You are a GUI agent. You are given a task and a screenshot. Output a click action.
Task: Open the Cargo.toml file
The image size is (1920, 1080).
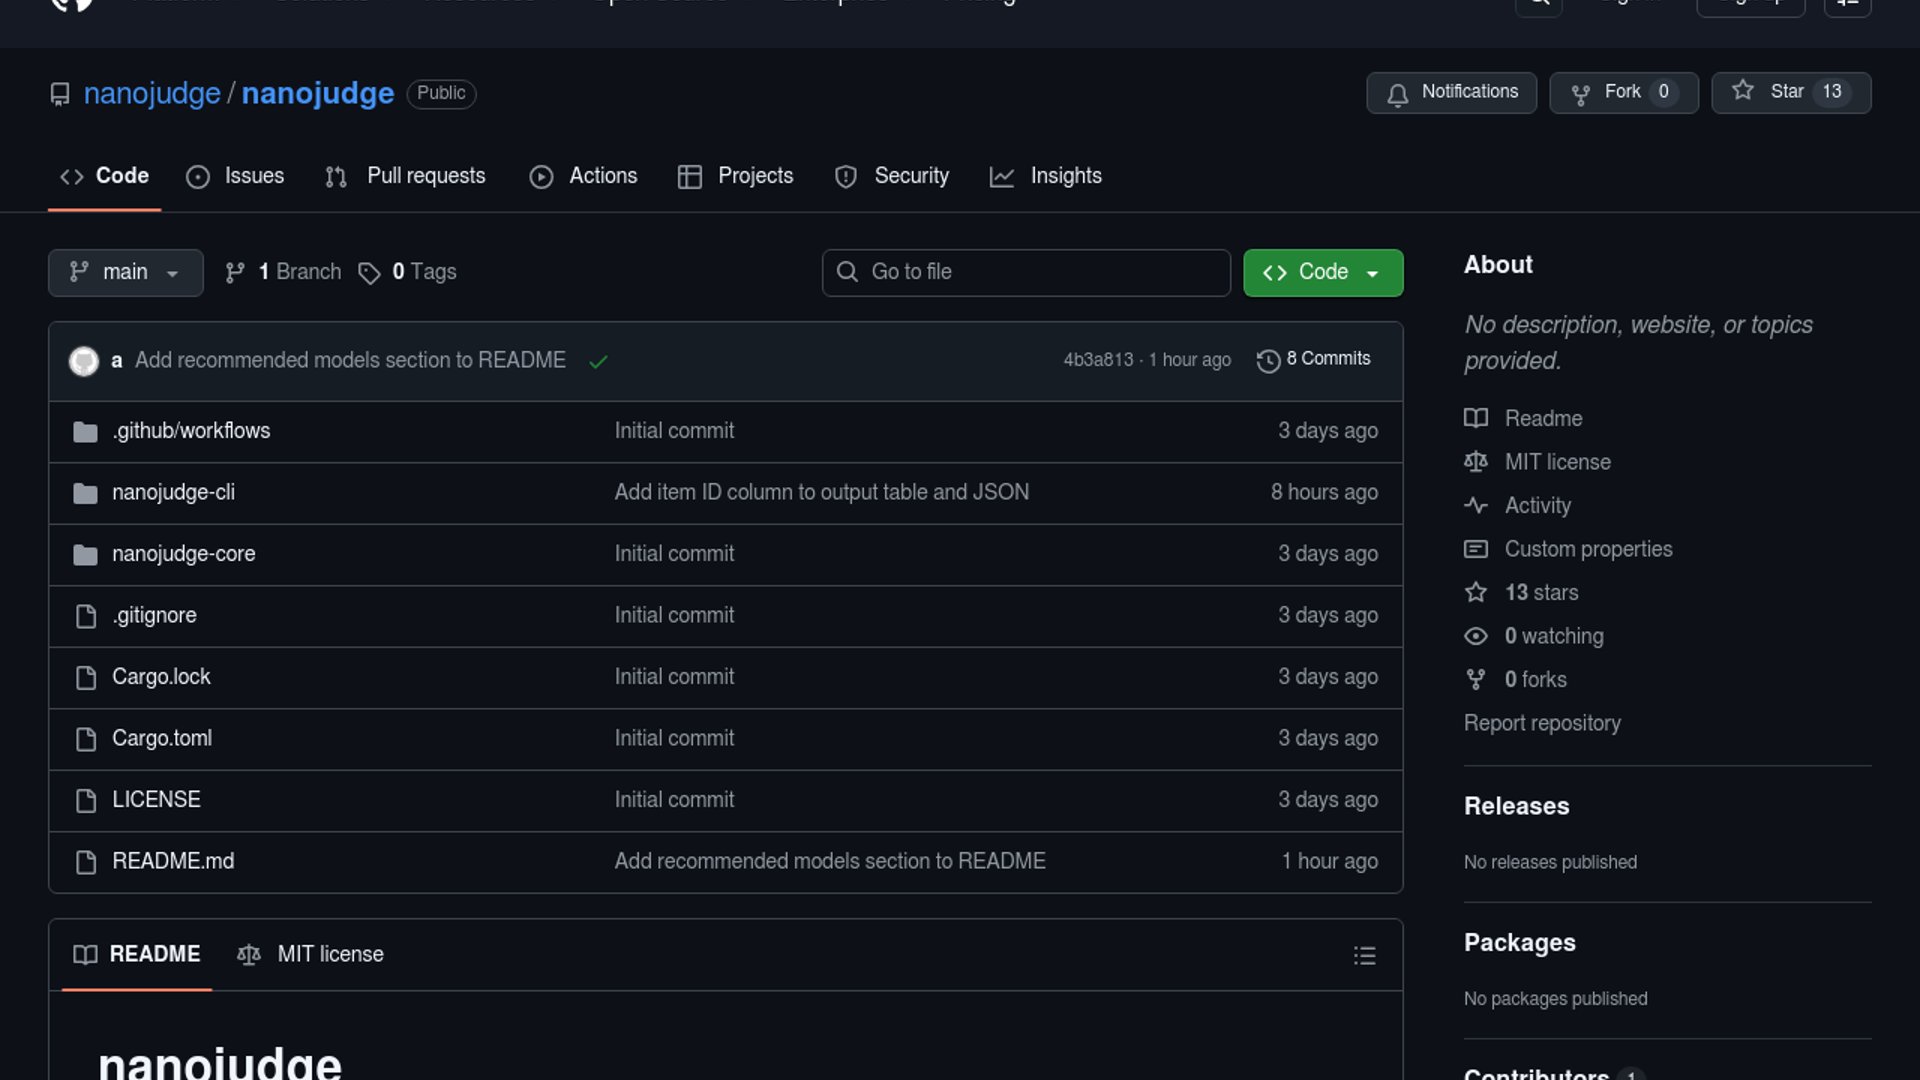162,738
